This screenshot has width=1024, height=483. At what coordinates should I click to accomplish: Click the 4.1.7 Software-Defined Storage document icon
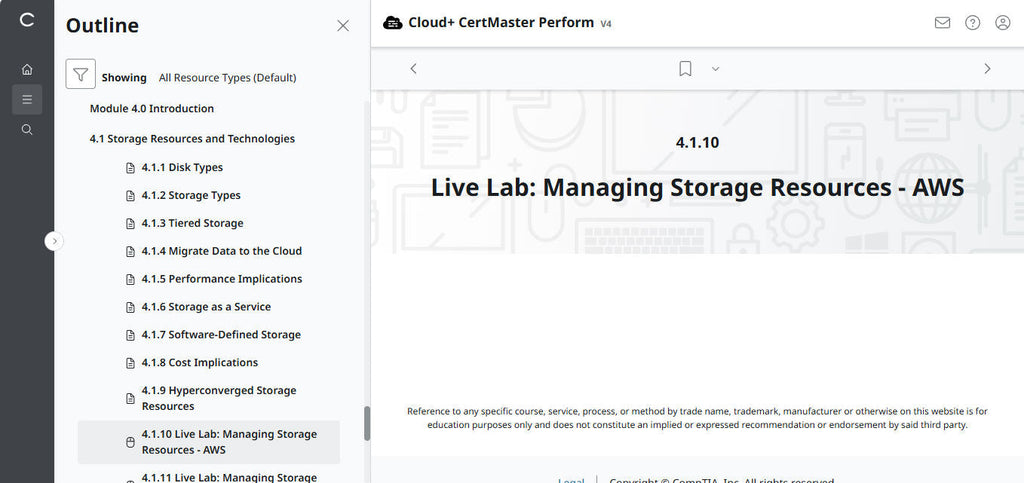(129, 335)
